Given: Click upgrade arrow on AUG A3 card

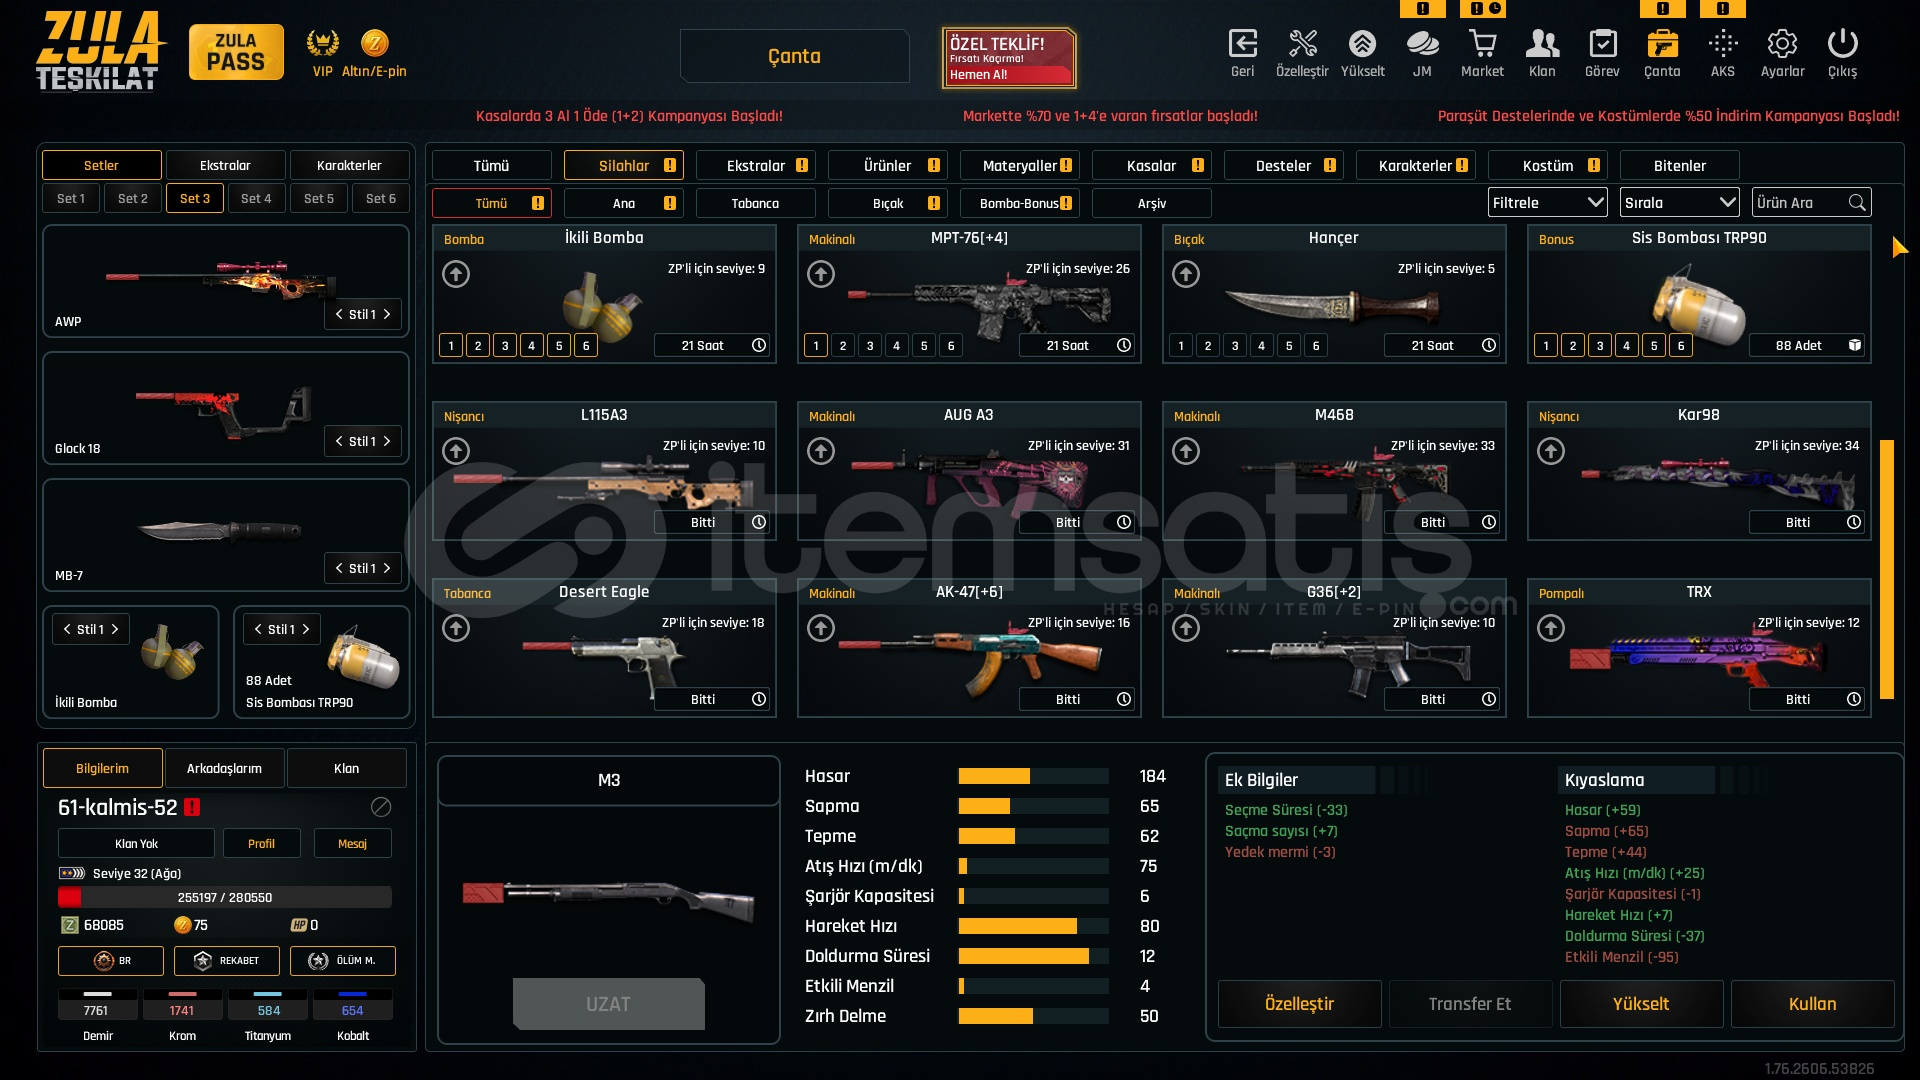Looking at the screenshot, I should [x=821, y=450].
